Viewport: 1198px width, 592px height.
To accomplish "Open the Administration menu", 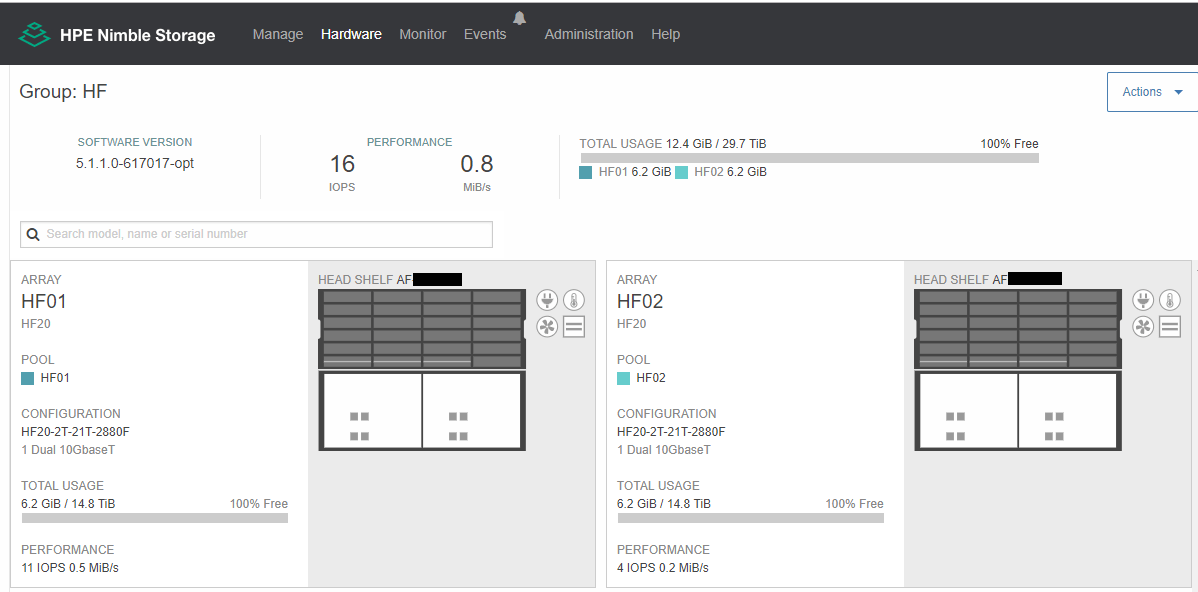I will (589, 34).
